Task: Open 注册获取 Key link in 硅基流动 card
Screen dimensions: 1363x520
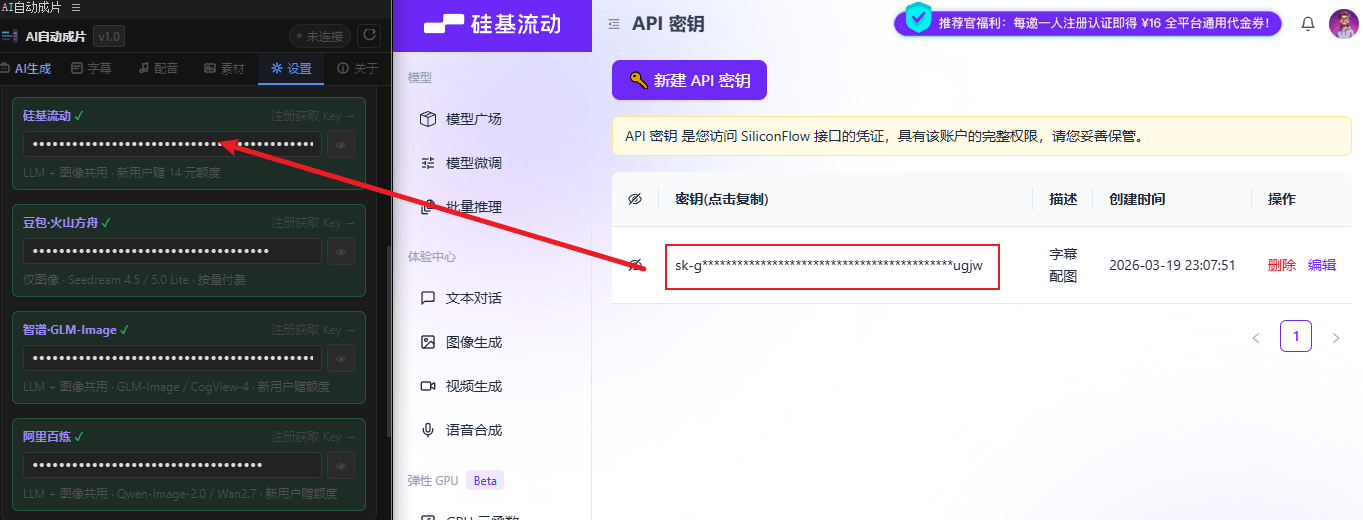Action: coord(313,116)
